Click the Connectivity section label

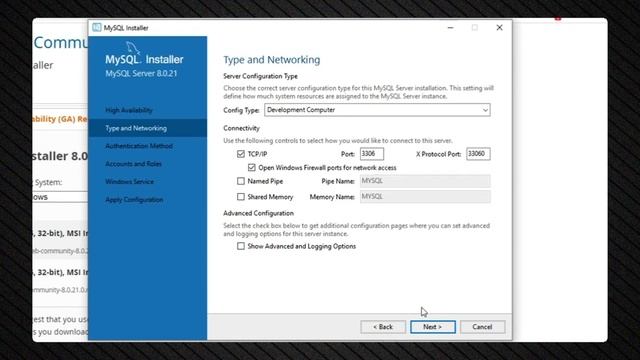(241, 128)
